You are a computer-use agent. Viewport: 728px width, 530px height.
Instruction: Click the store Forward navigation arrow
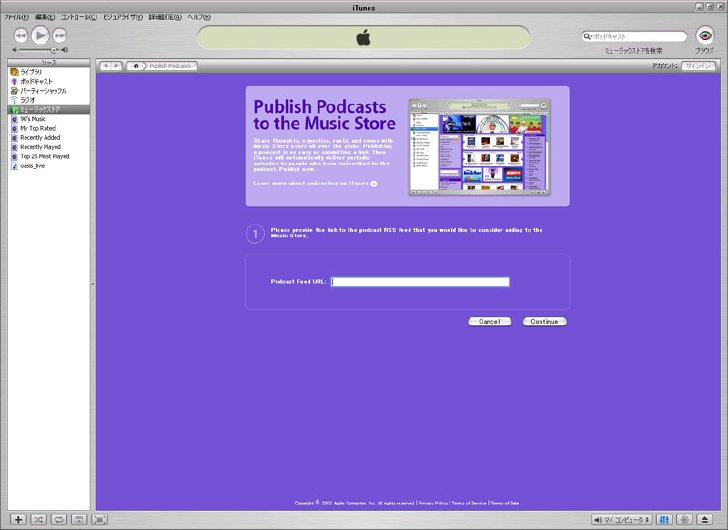117,66
